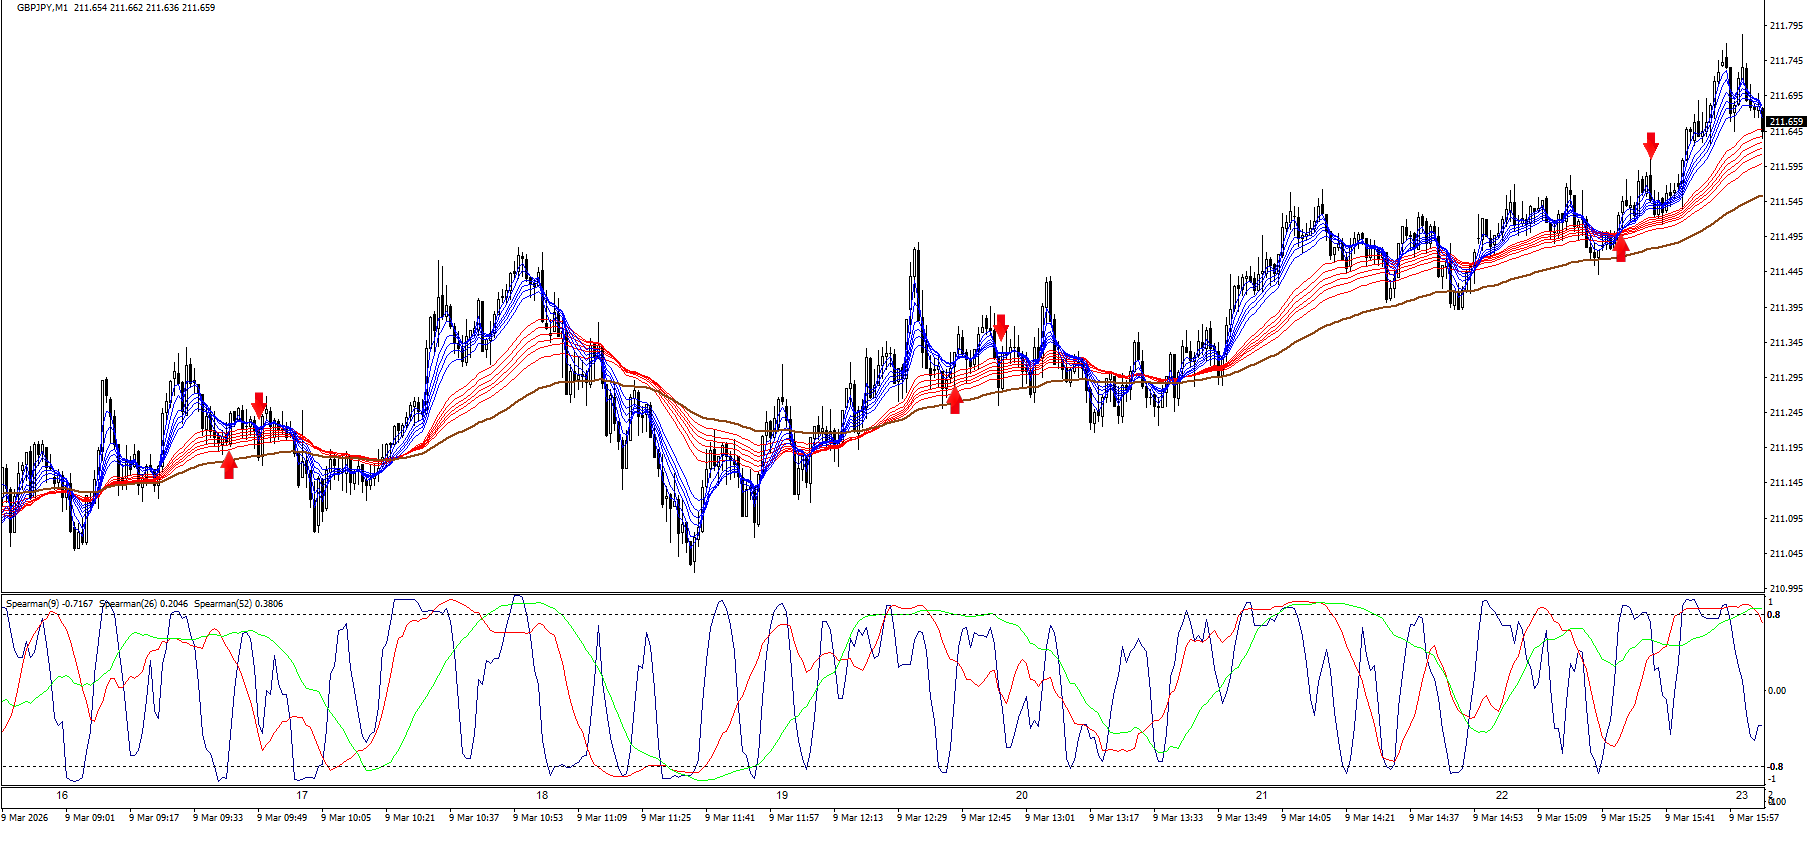
Task: Click the red down arrow in period 22
Action: click(1651, 145)
